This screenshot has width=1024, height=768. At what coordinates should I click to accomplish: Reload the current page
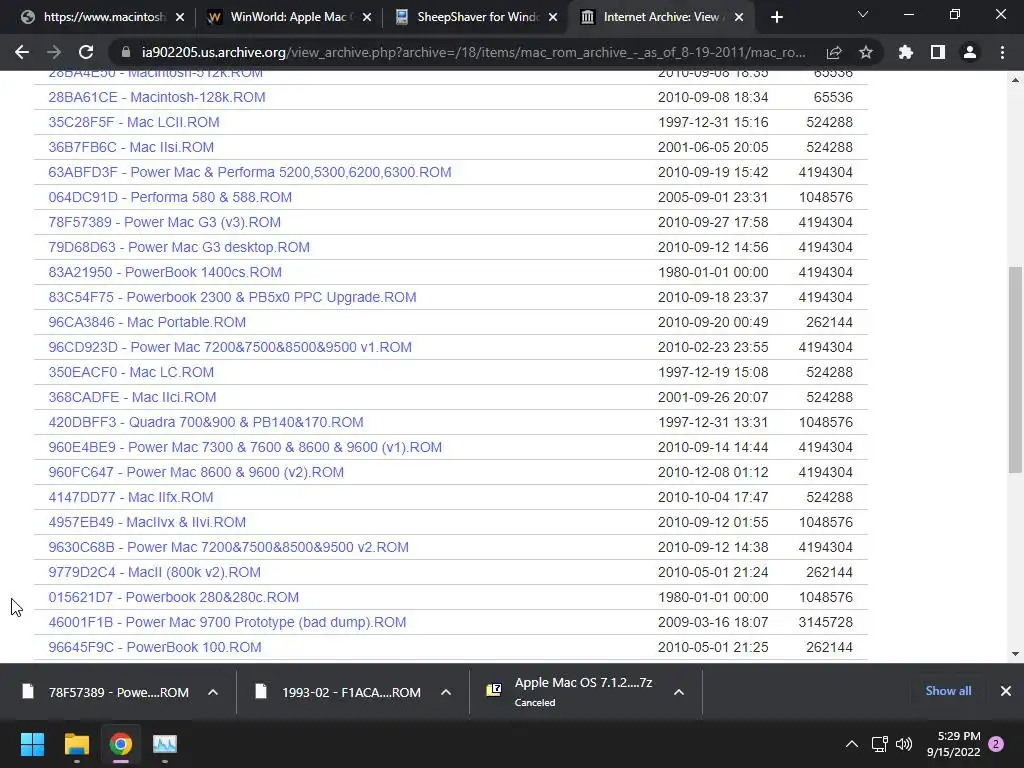(86, 52)
